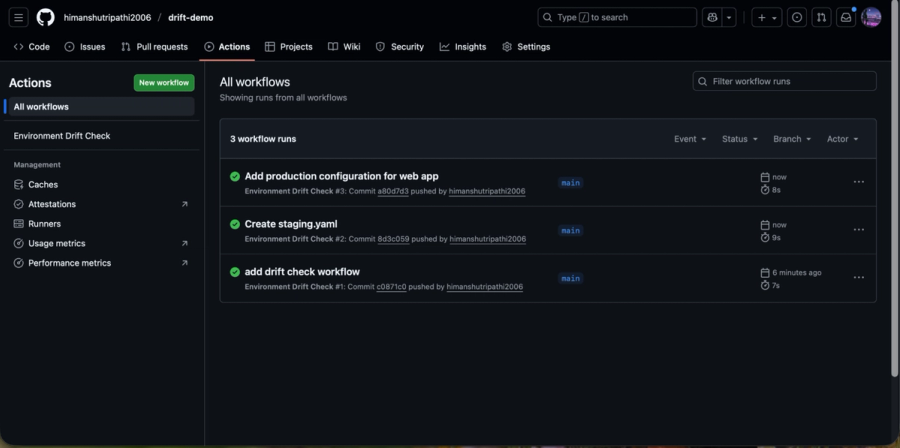The image size is (900, 448).
Task: Go to the GitHub homepage logo
Action: tap(46, 18)
